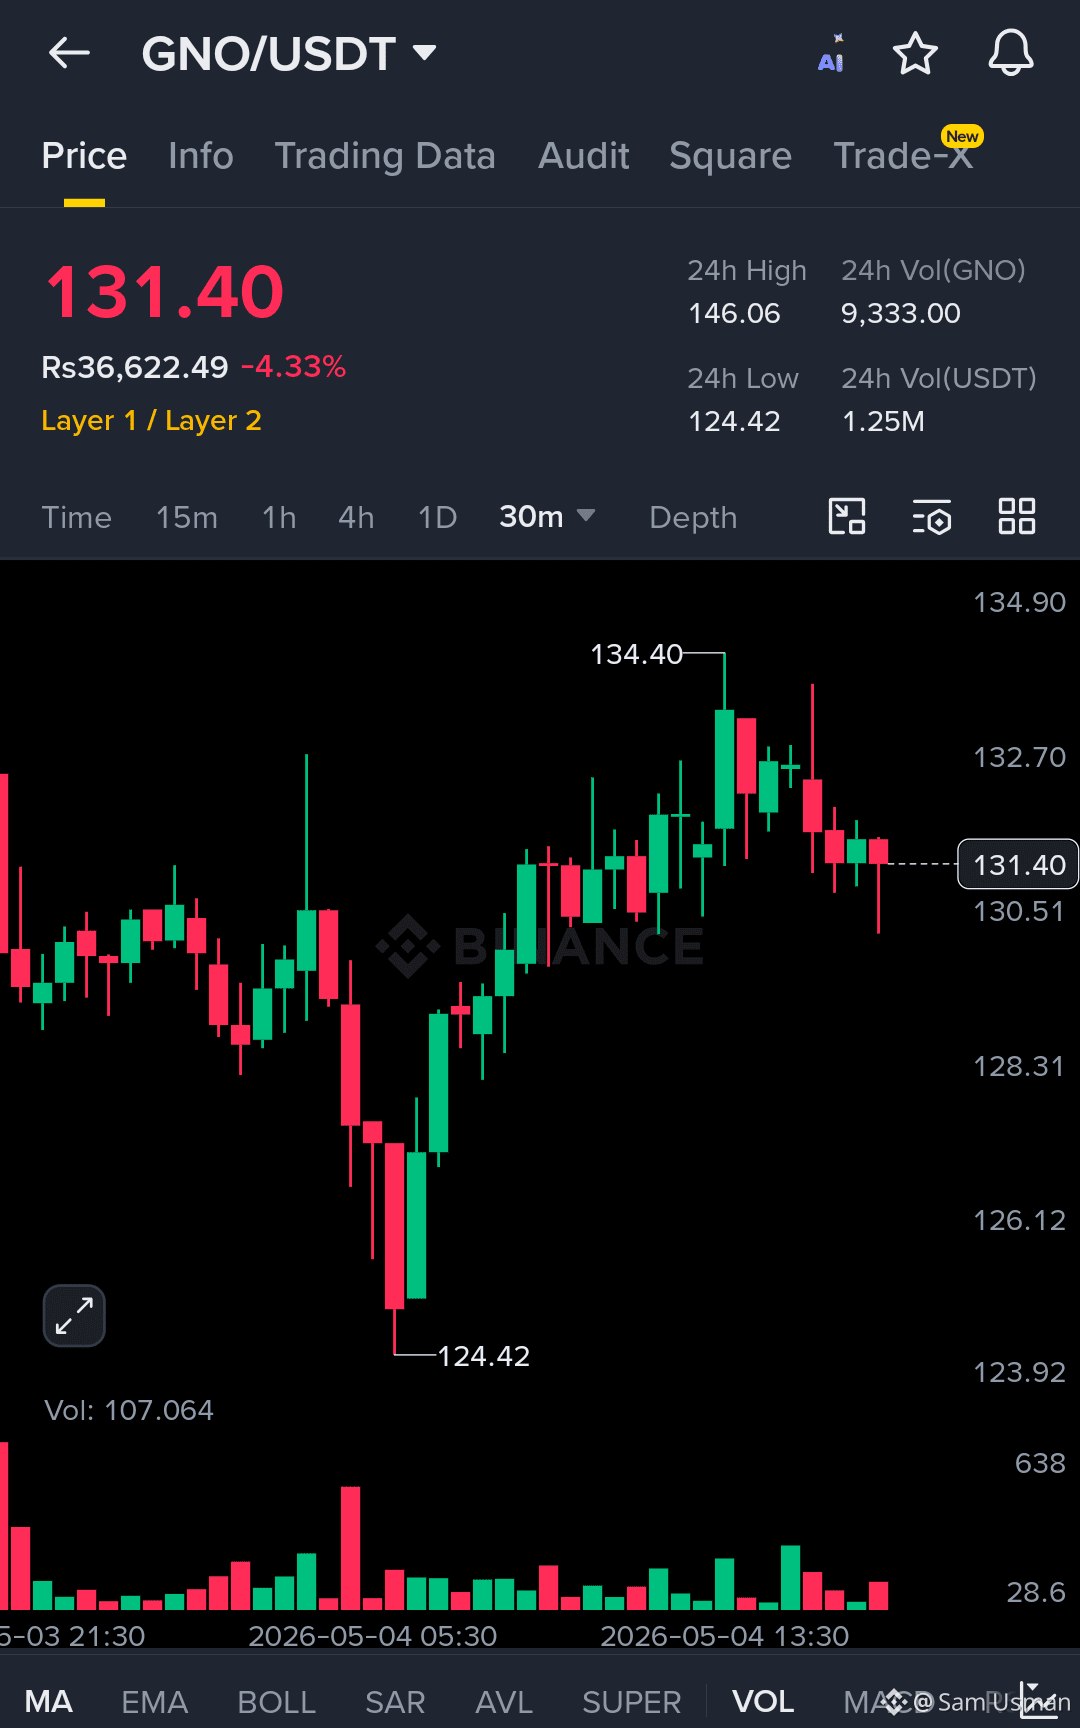Select the 4h timeframe
Viewport: 1080px width, 1728px height.
point(356,517)
